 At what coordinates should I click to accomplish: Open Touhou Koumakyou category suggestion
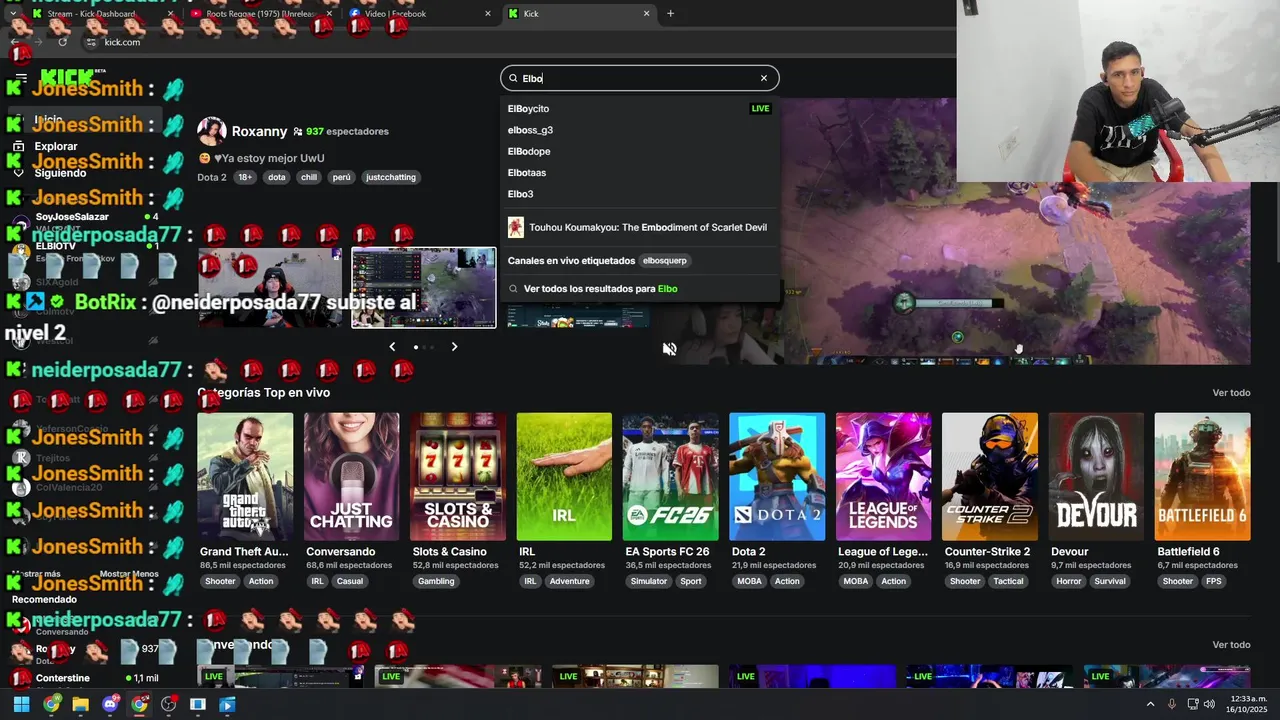point(640,227)
